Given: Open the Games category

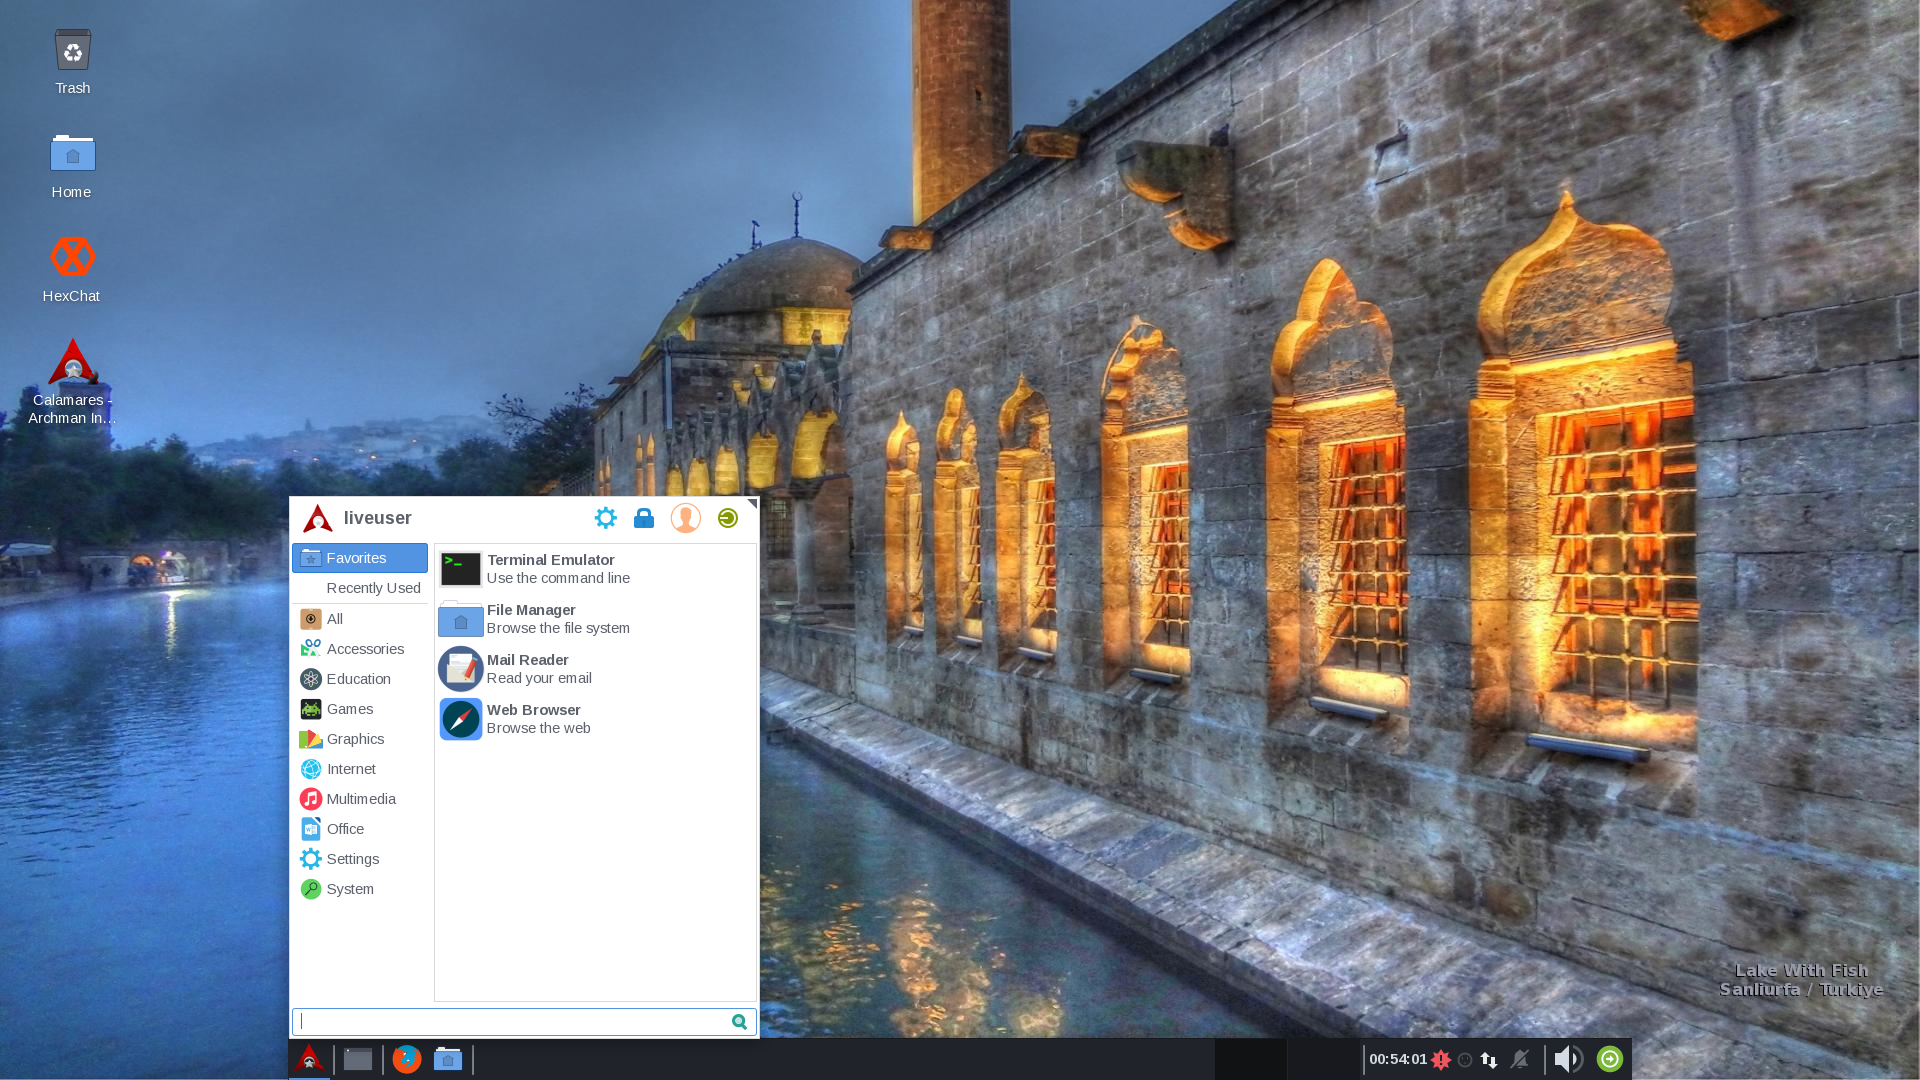Looking at the screenshot, I should pyautogui.click(x=360, y=709).
